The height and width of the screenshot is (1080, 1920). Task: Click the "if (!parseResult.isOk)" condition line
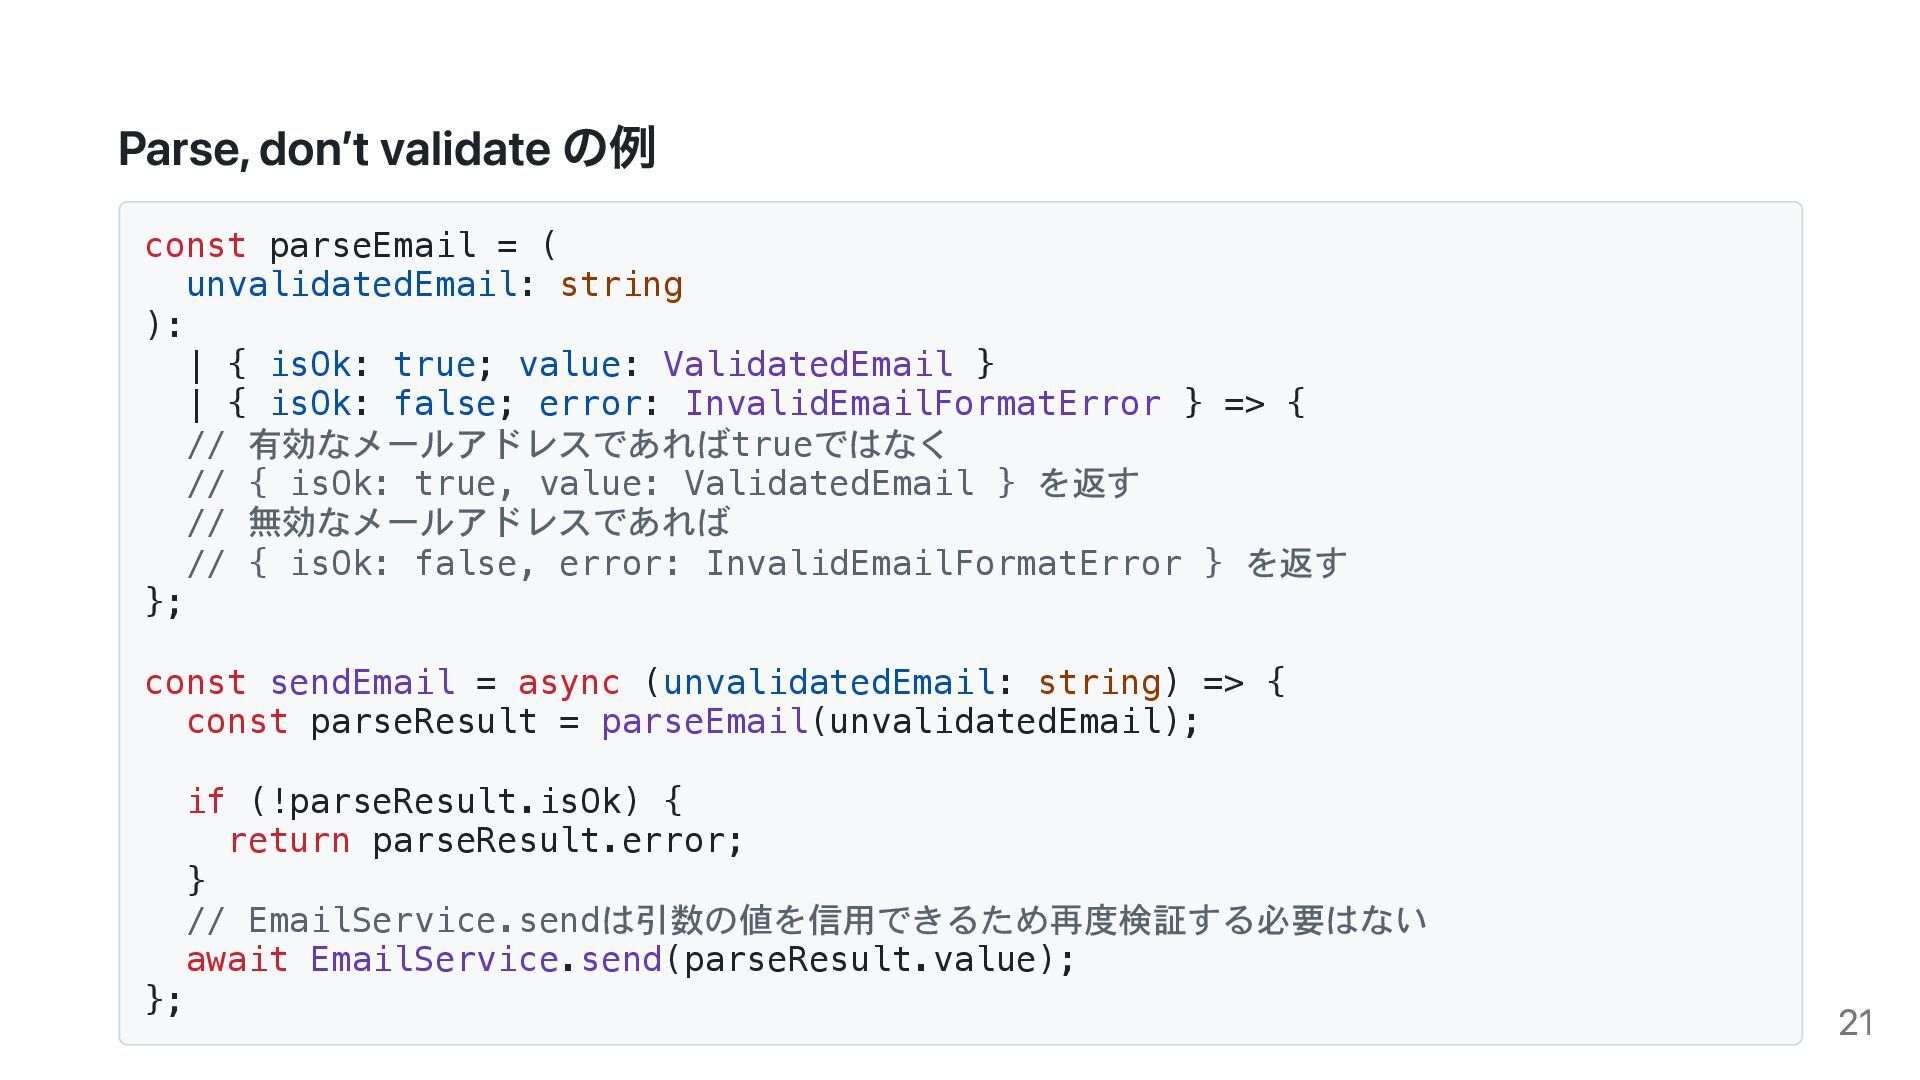tap(434, 801)
